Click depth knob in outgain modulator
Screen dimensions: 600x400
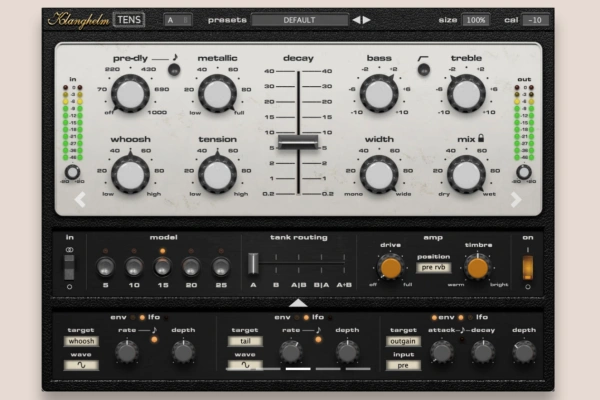[524, 352]
